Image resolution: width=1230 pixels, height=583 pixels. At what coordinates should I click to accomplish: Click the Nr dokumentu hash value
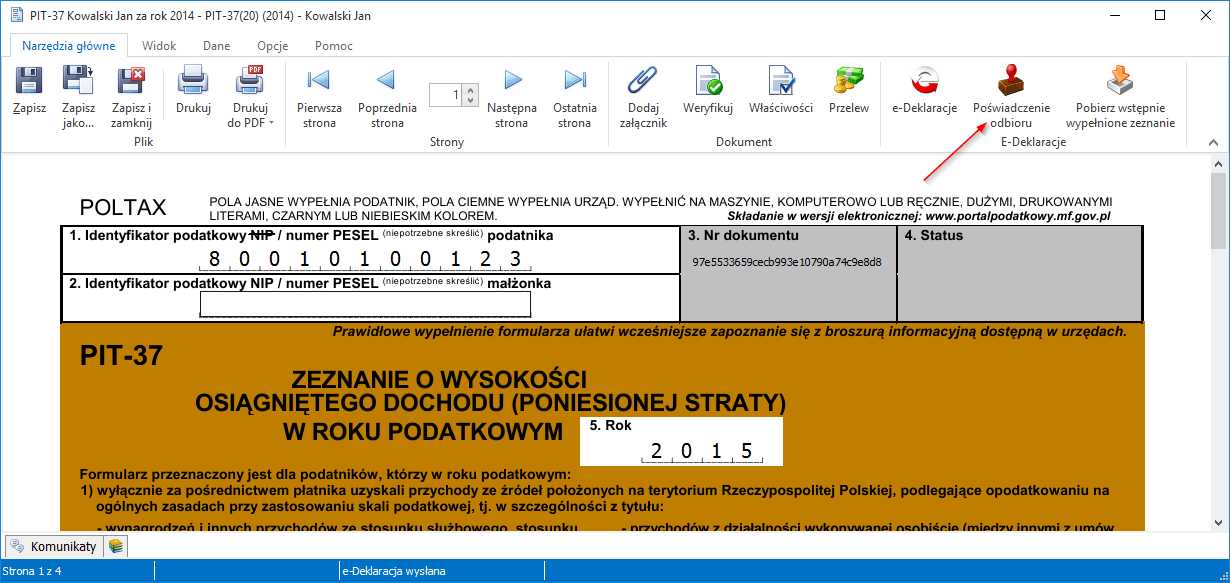[787, 262]
